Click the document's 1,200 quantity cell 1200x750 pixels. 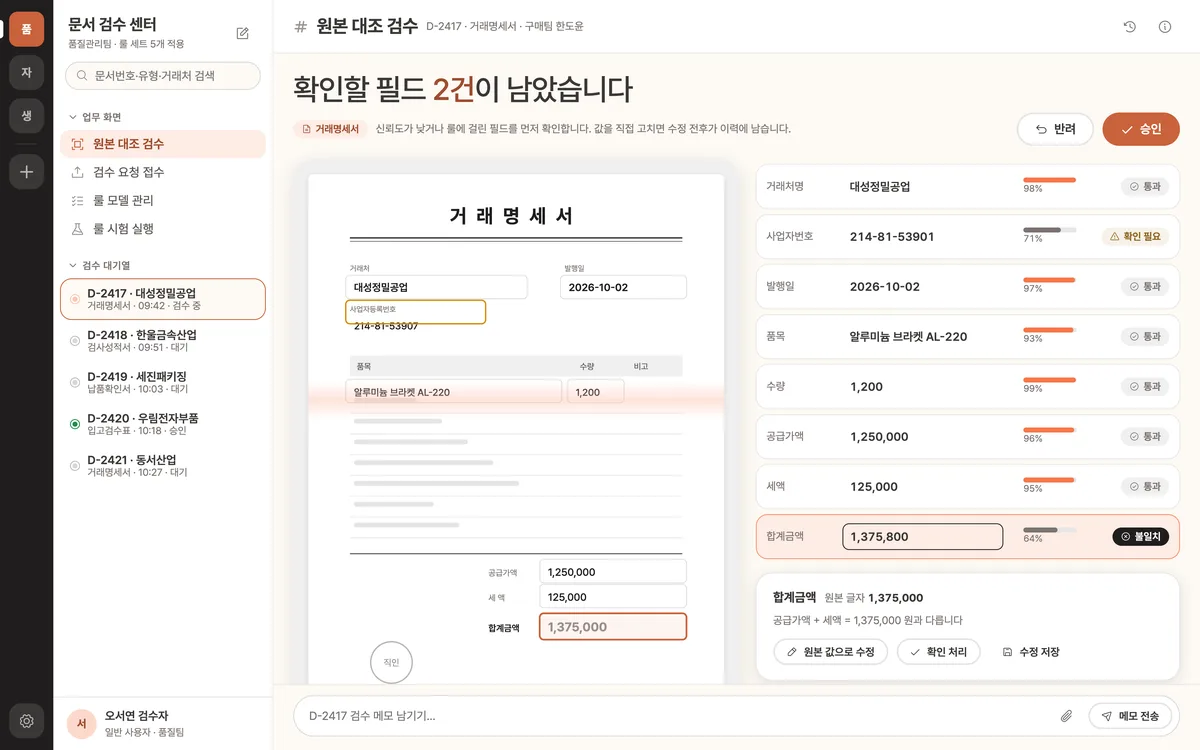[x=595, y=392]
